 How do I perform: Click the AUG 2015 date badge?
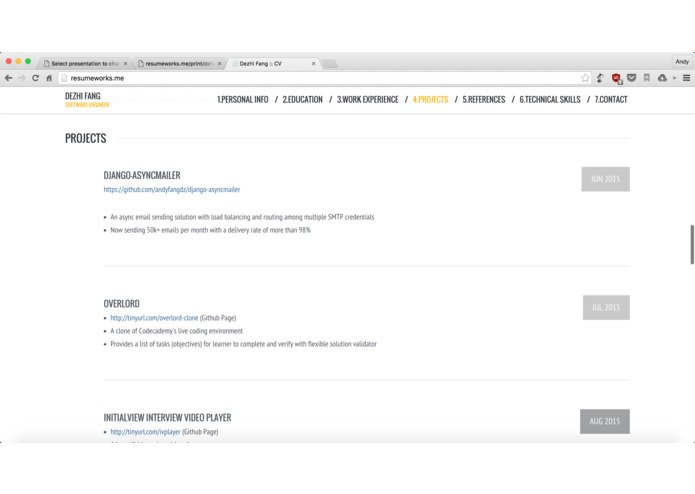[x=605, y=421]
